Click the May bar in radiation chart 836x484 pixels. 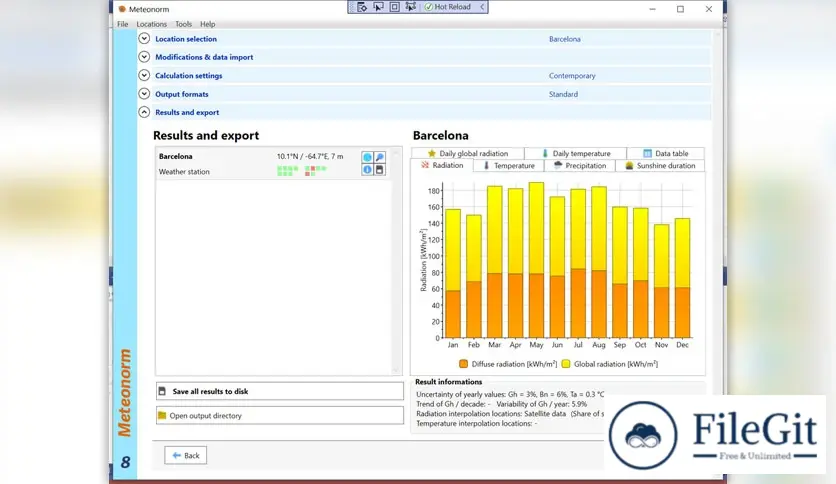[536, 260]
